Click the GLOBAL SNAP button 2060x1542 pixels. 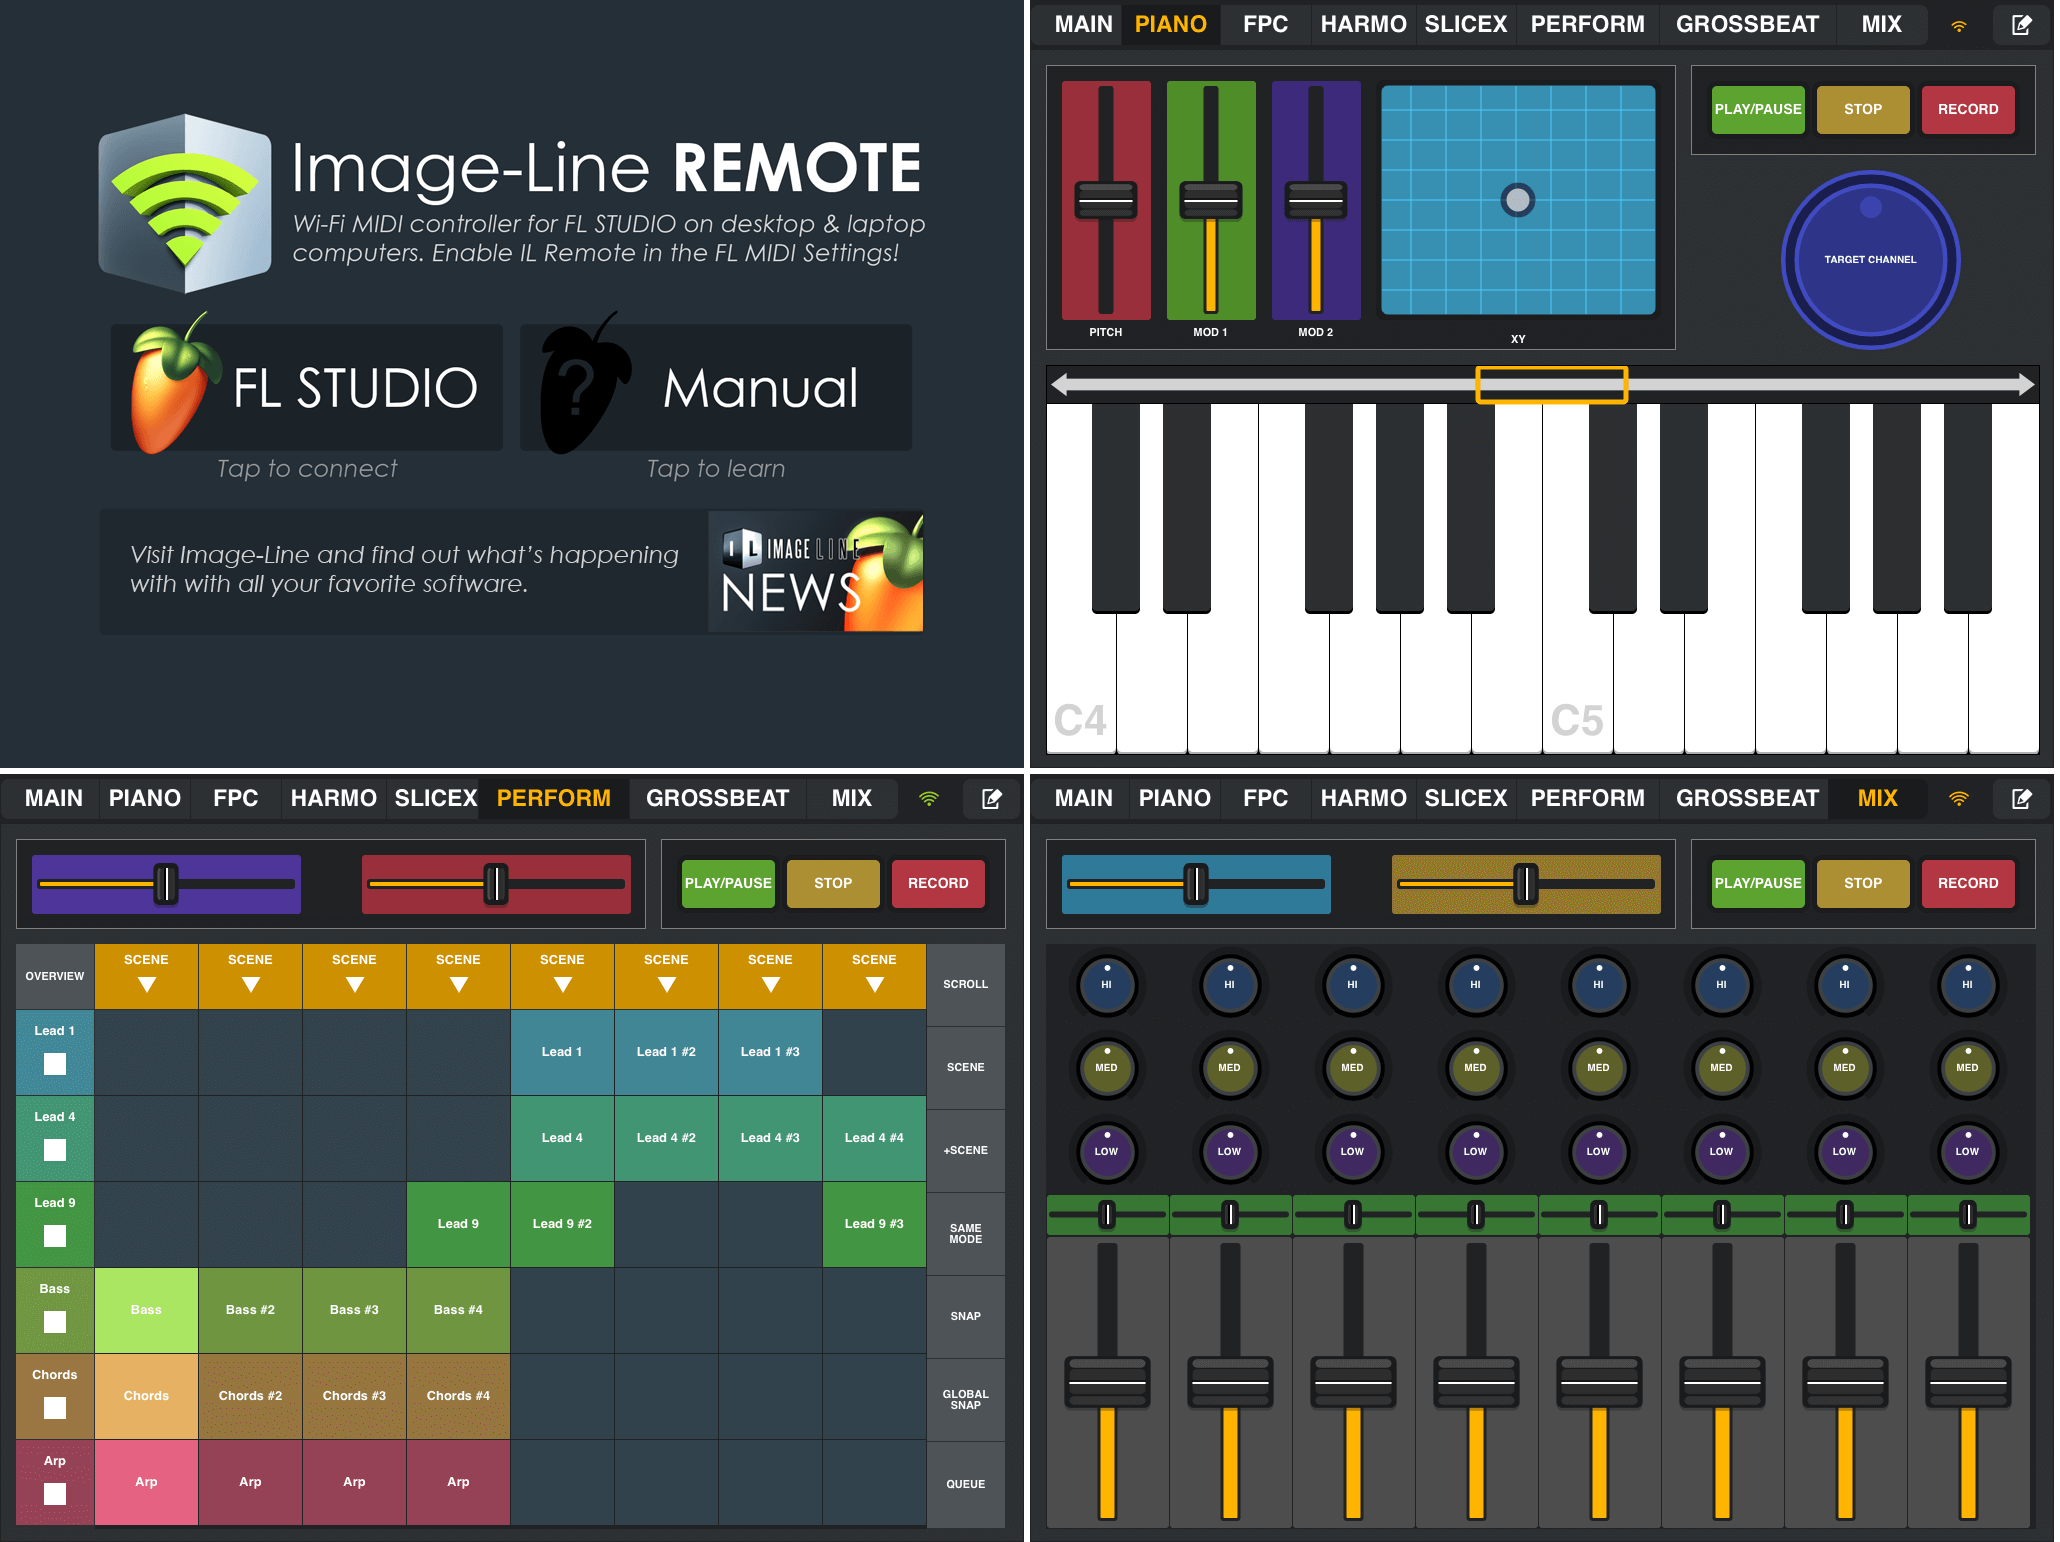(965, 1400)
